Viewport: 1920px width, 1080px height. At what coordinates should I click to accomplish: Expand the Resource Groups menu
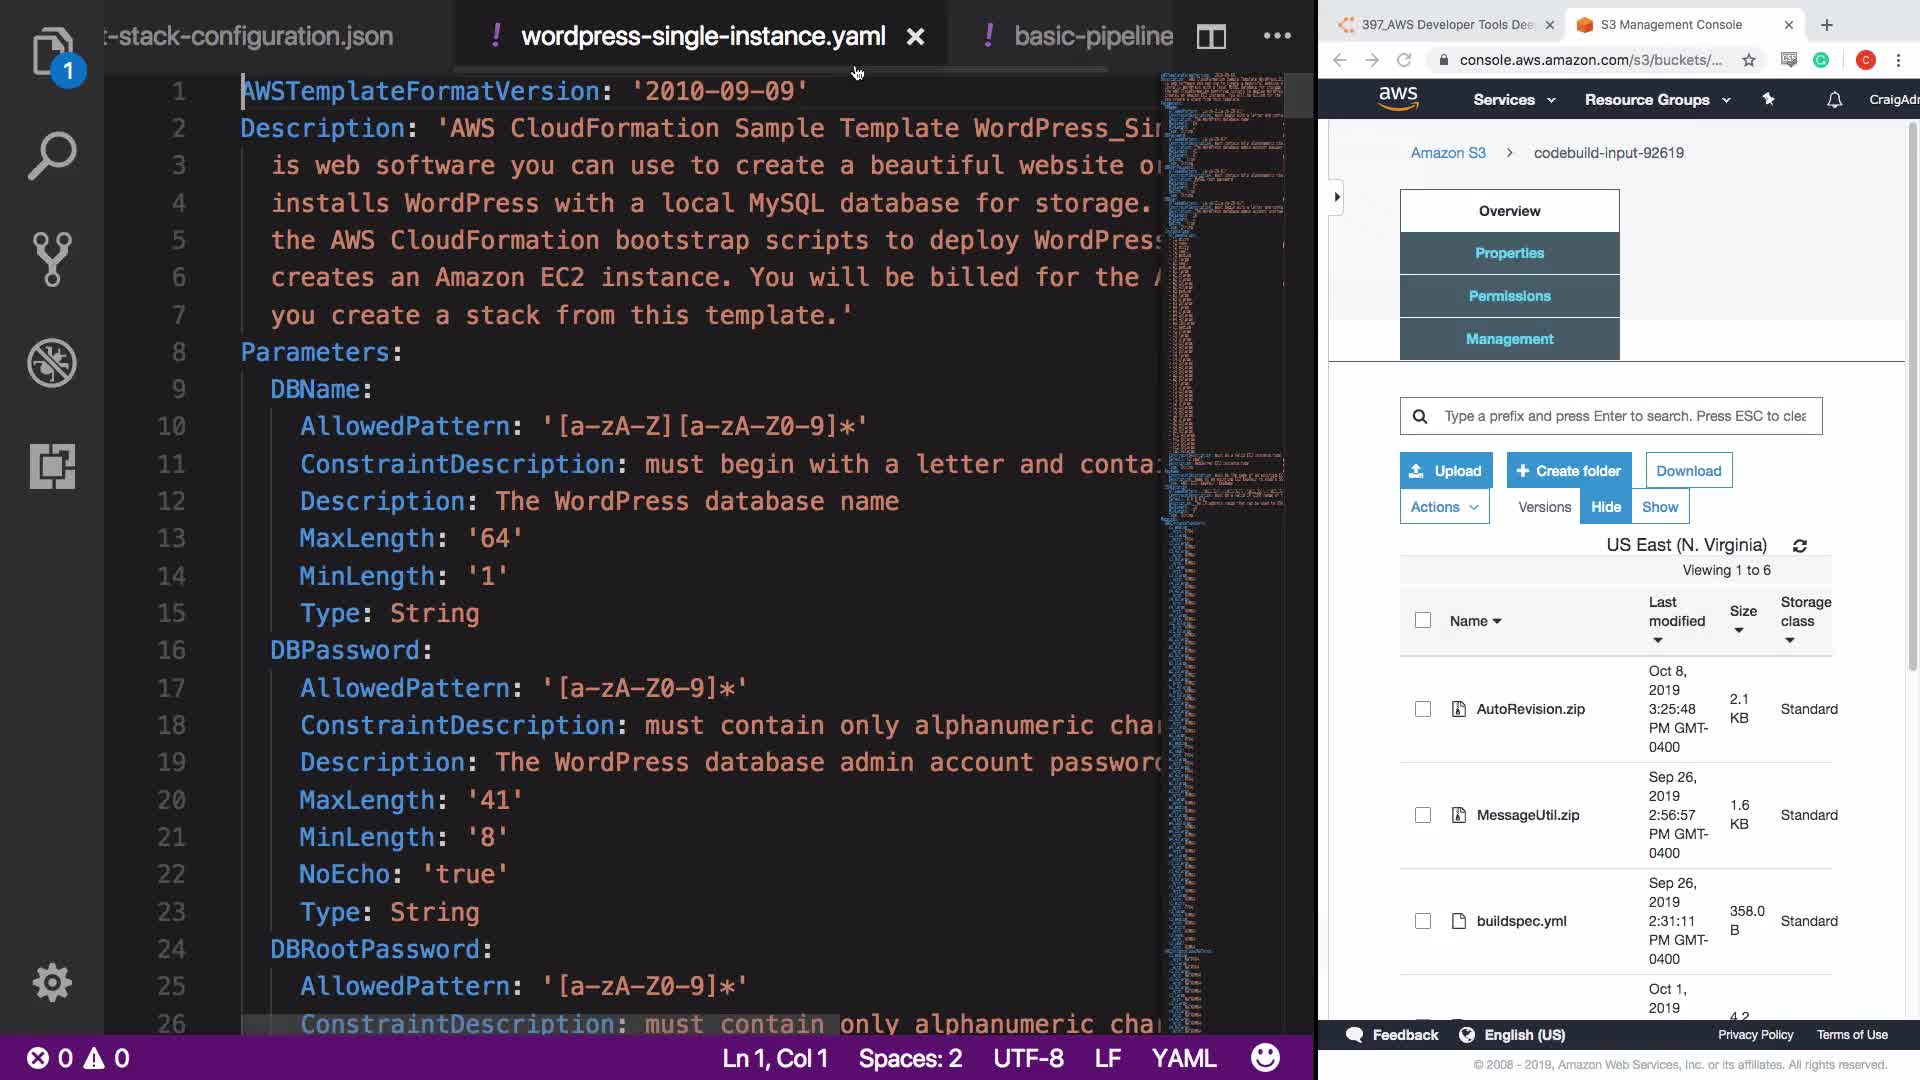[1657, 100]
